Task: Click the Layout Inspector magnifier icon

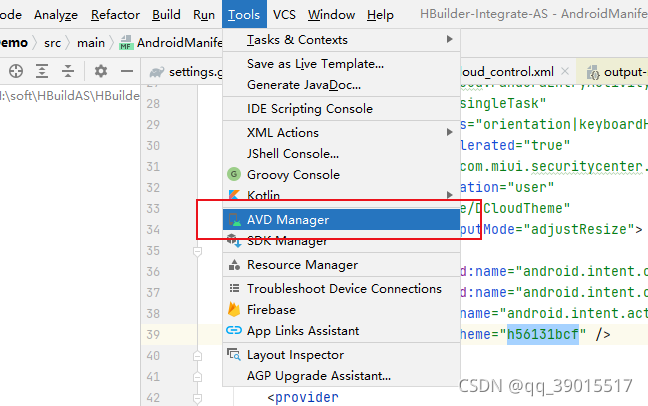Action: tap(234, 354)
